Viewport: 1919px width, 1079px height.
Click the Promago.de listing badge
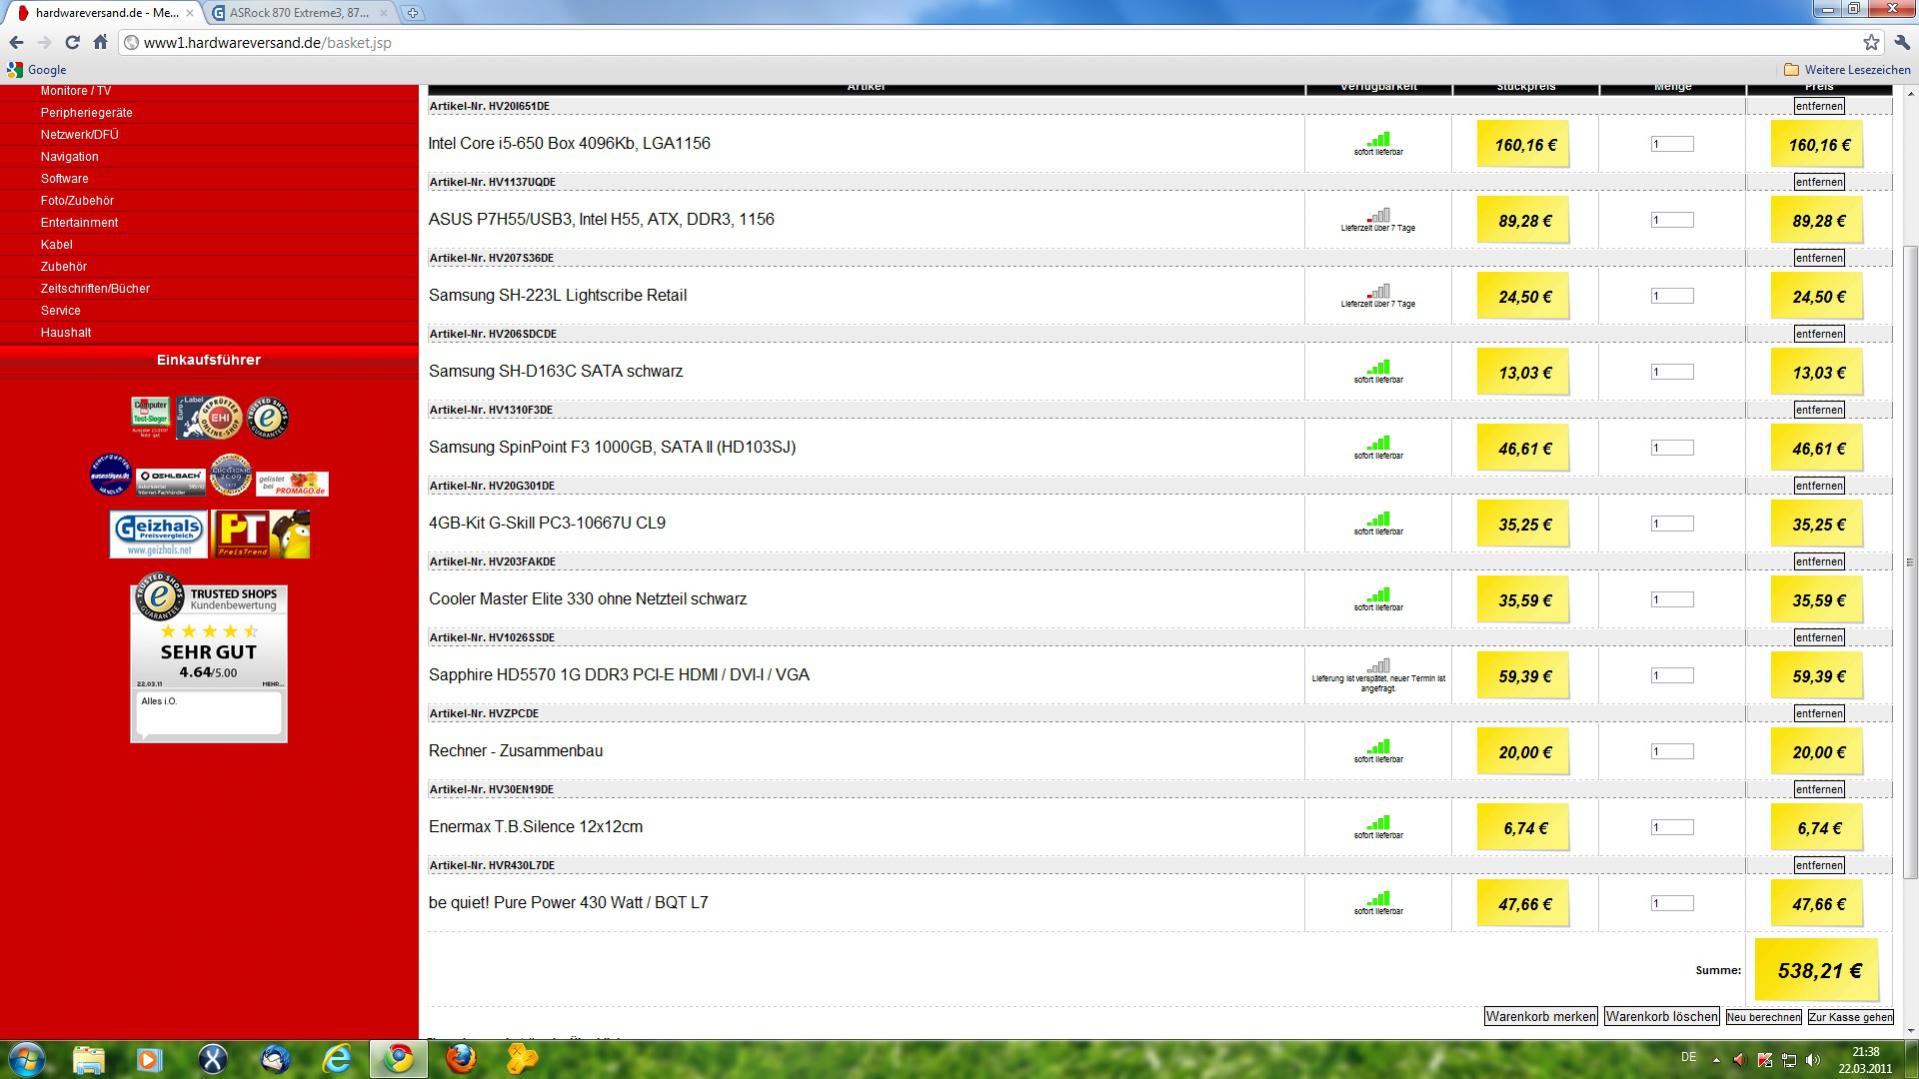[292, 484]
